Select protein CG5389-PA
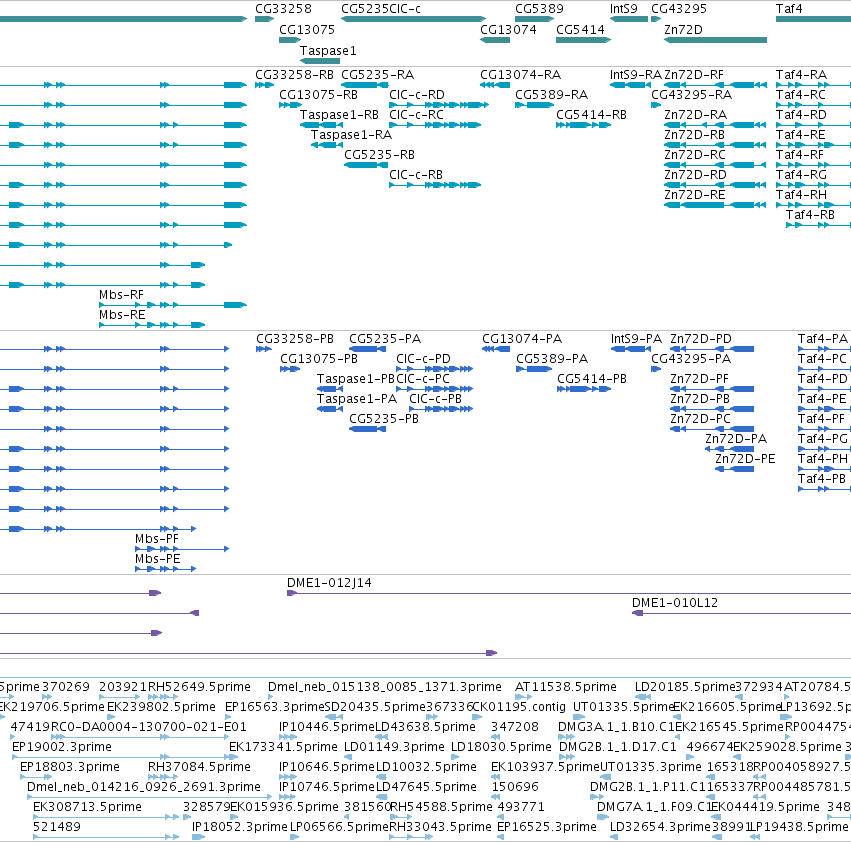The width and height of the screenshot is (851, 842). (x=534, y=369)
